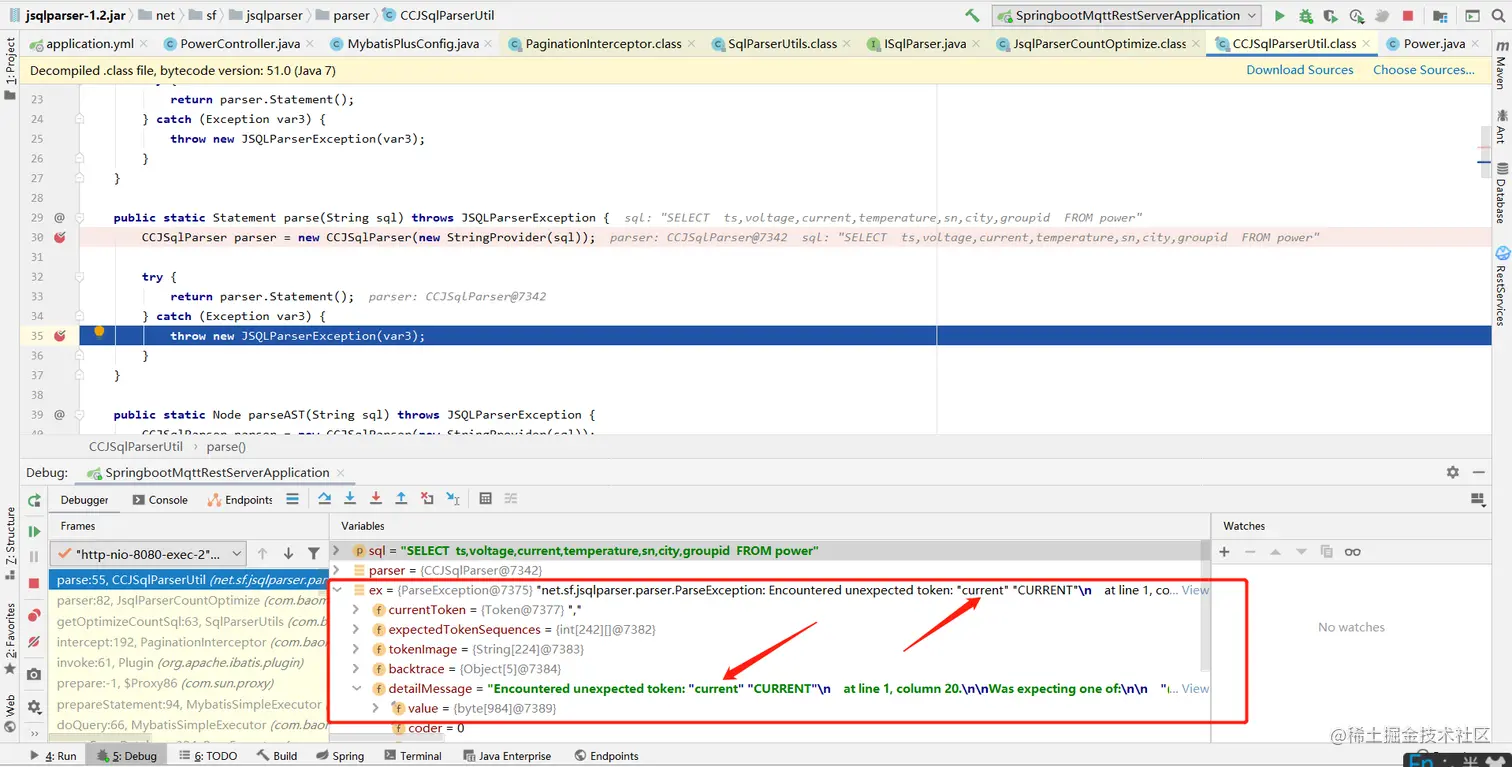Click the Force Step Into red down-arrow icon
Image resolution: width=1512 pixels, height=767 pixels.
click(376, 499)
